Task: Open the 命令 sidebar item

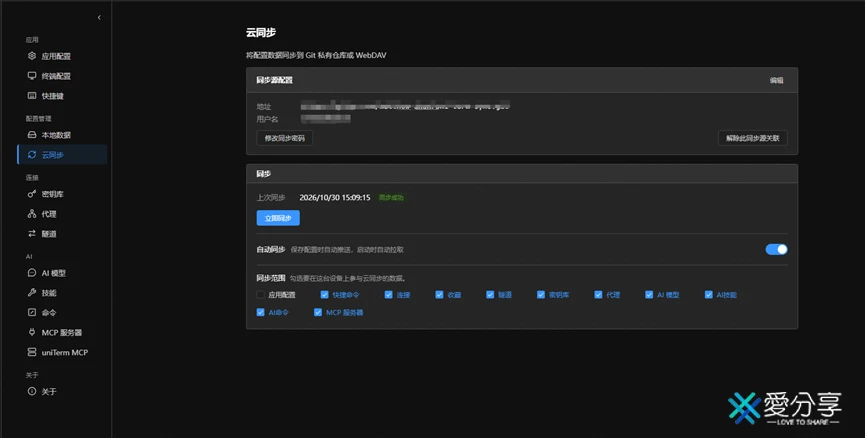Action: coord(62,313)
